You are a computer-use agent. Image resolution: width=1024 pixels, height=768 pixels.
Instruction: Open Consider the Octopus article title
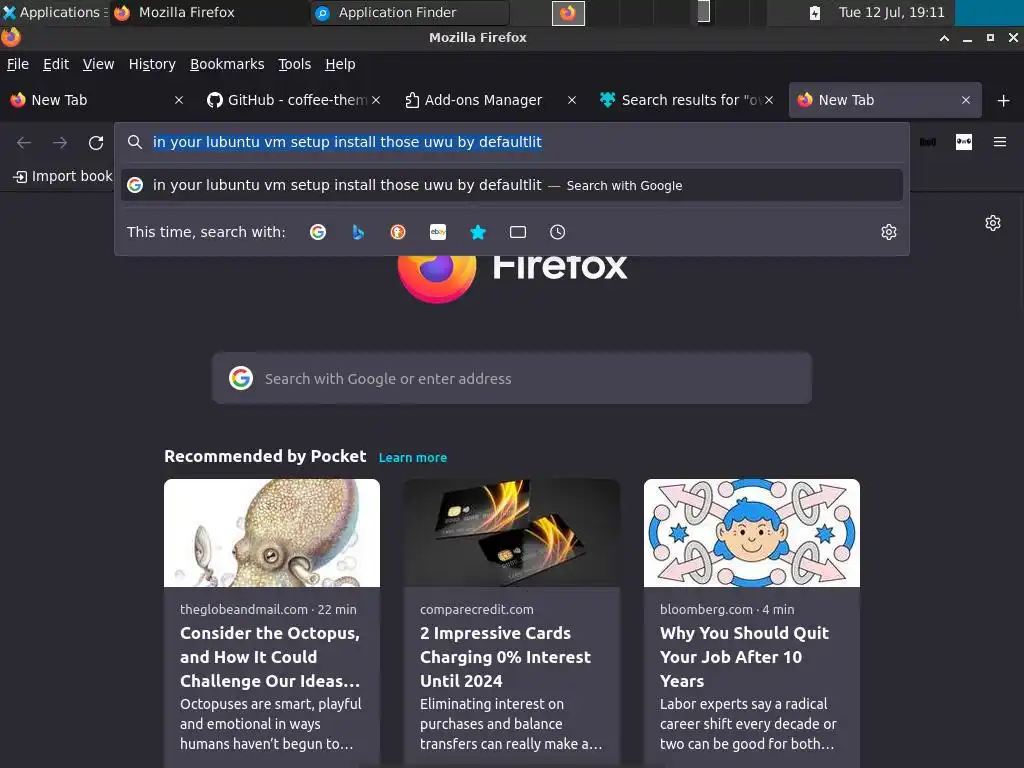(x=270, y=657)
